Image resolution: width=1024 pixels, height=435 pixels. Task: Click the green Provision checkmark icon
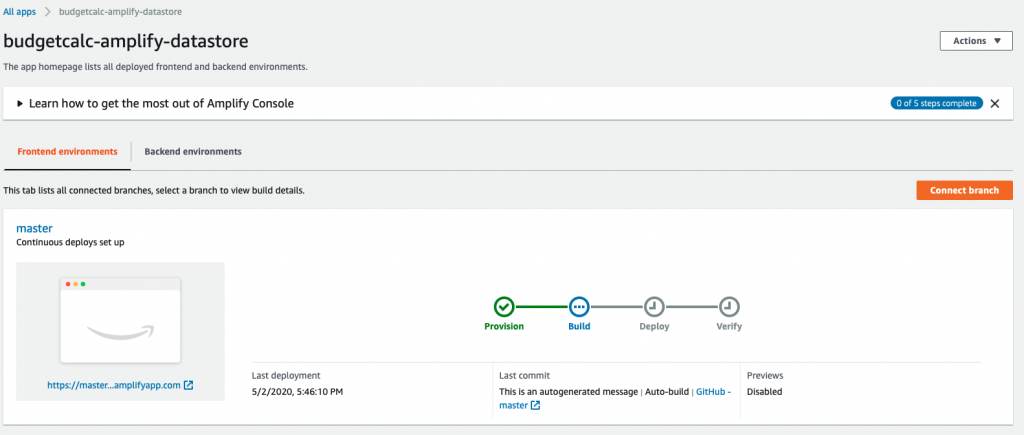click(x=504, y=306)
